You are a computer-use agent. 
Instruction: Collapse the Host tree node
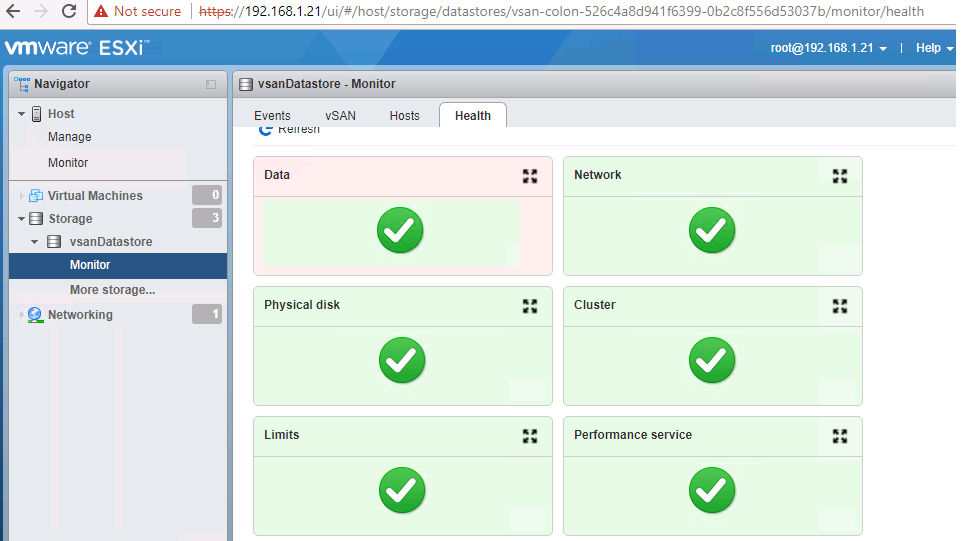(x=21, y=114)
